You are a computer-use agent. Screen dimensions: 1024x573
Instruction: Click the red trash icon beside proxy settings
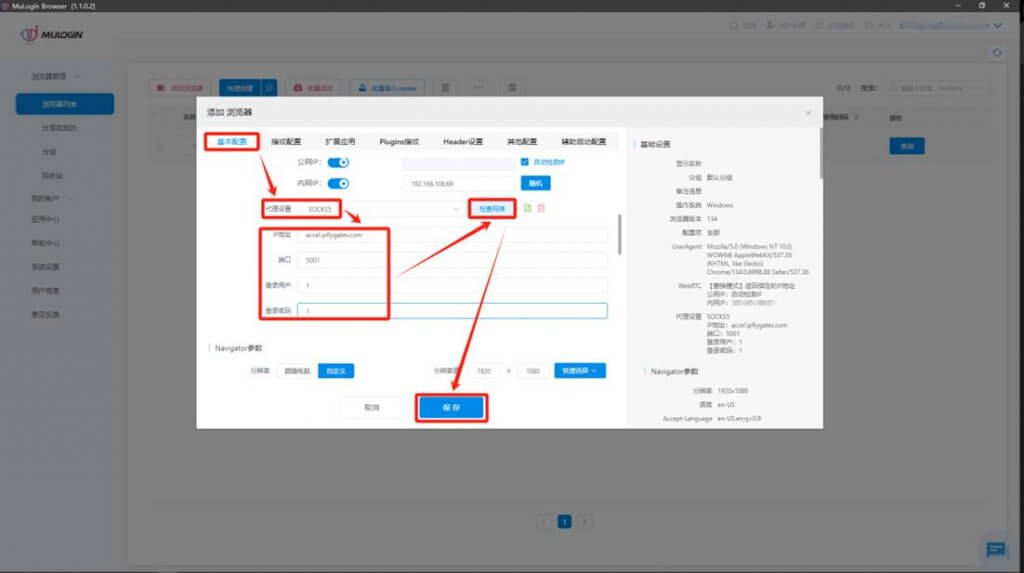point(541,208)
